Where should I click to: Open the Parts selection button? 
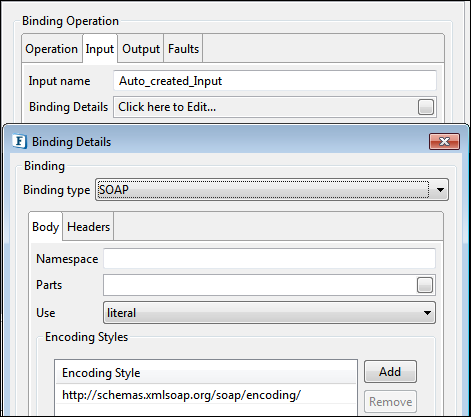coord(425,285)
